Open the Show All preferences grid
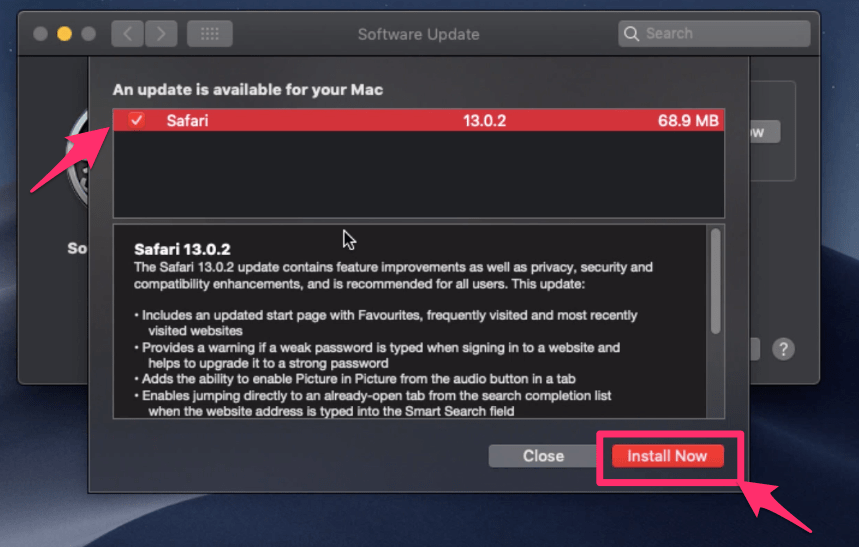Image resolution: width=859 pixels, height=547 pixels. pyautogui.click(x=209, y=33)
